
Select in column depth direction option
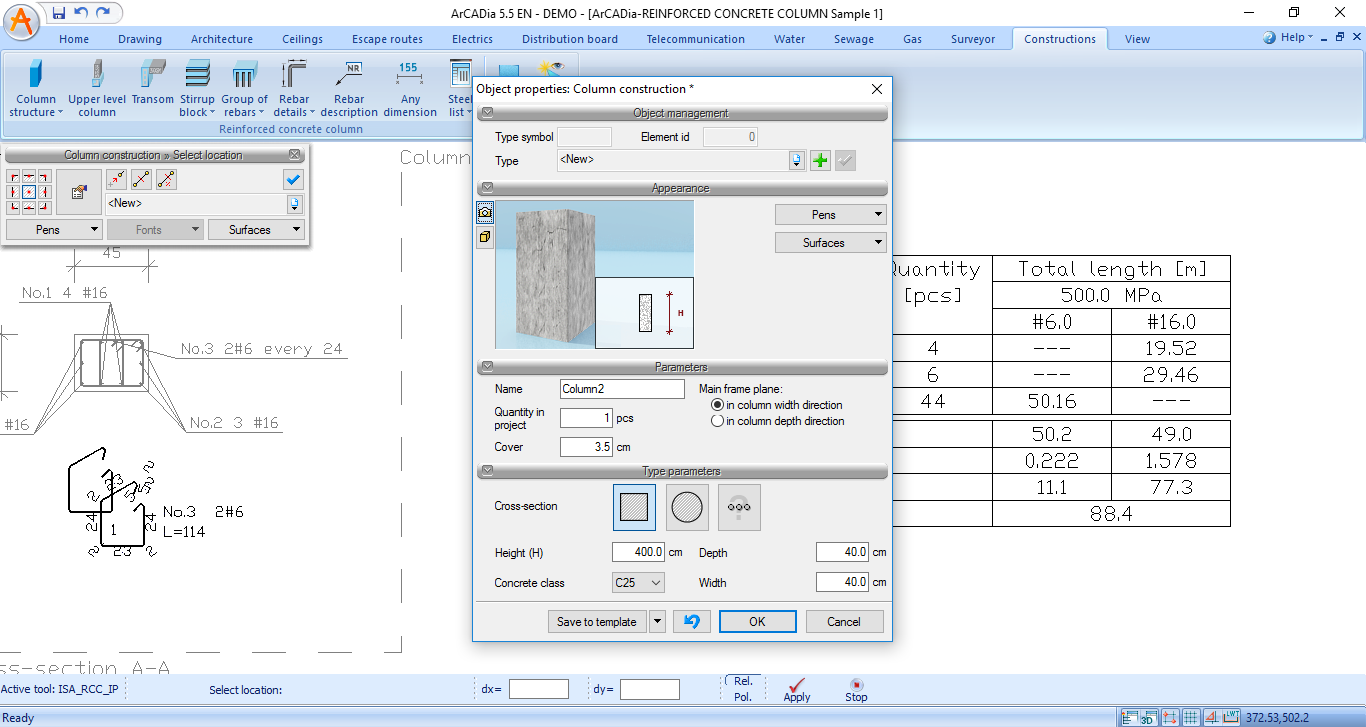[x=717, y=421]
